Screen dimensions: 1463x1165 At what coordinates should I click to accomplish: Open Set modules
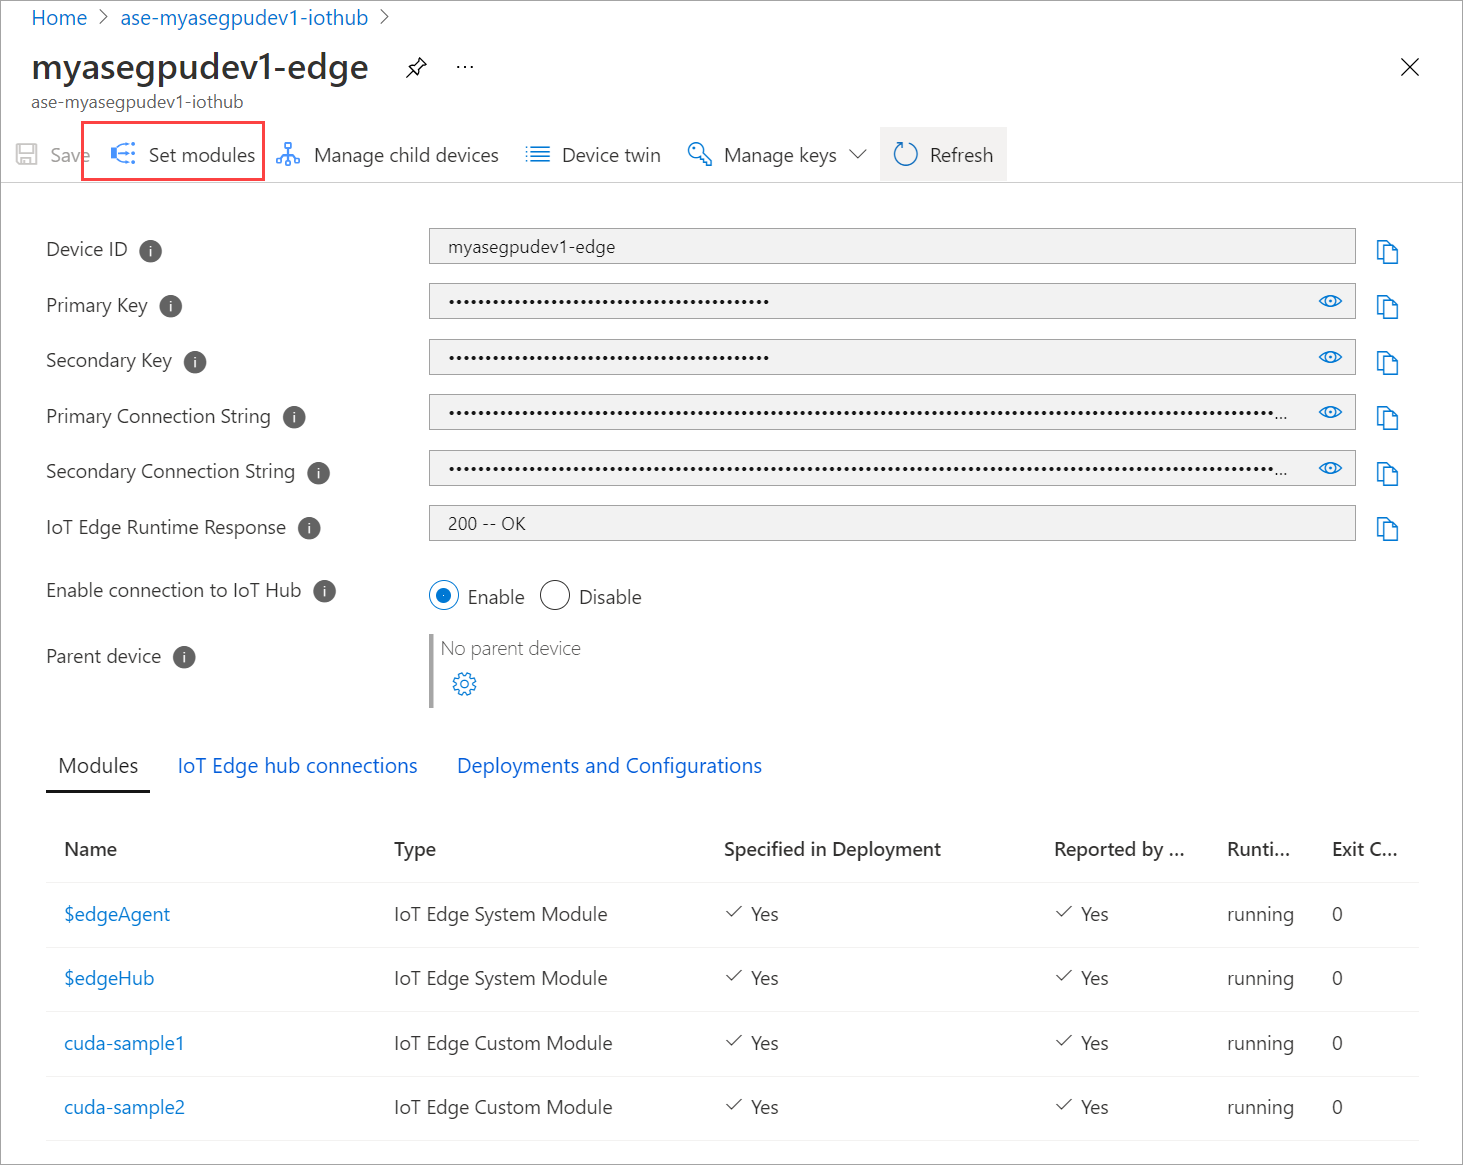click(x=183, y=155)
